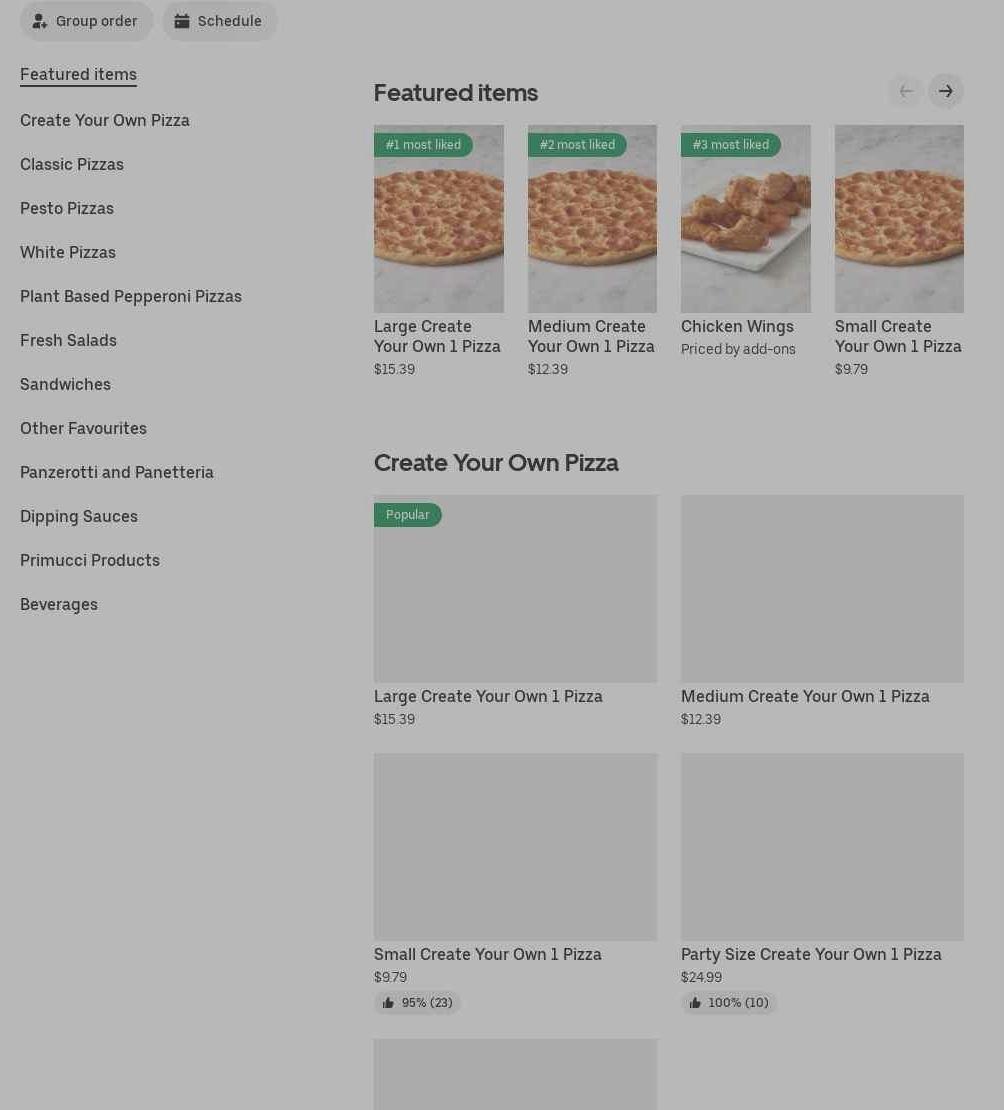Choose Plant Based Pepperoni Pizzas category
Viewport: 1004px width, 1110px height.
tap(131, 296)
